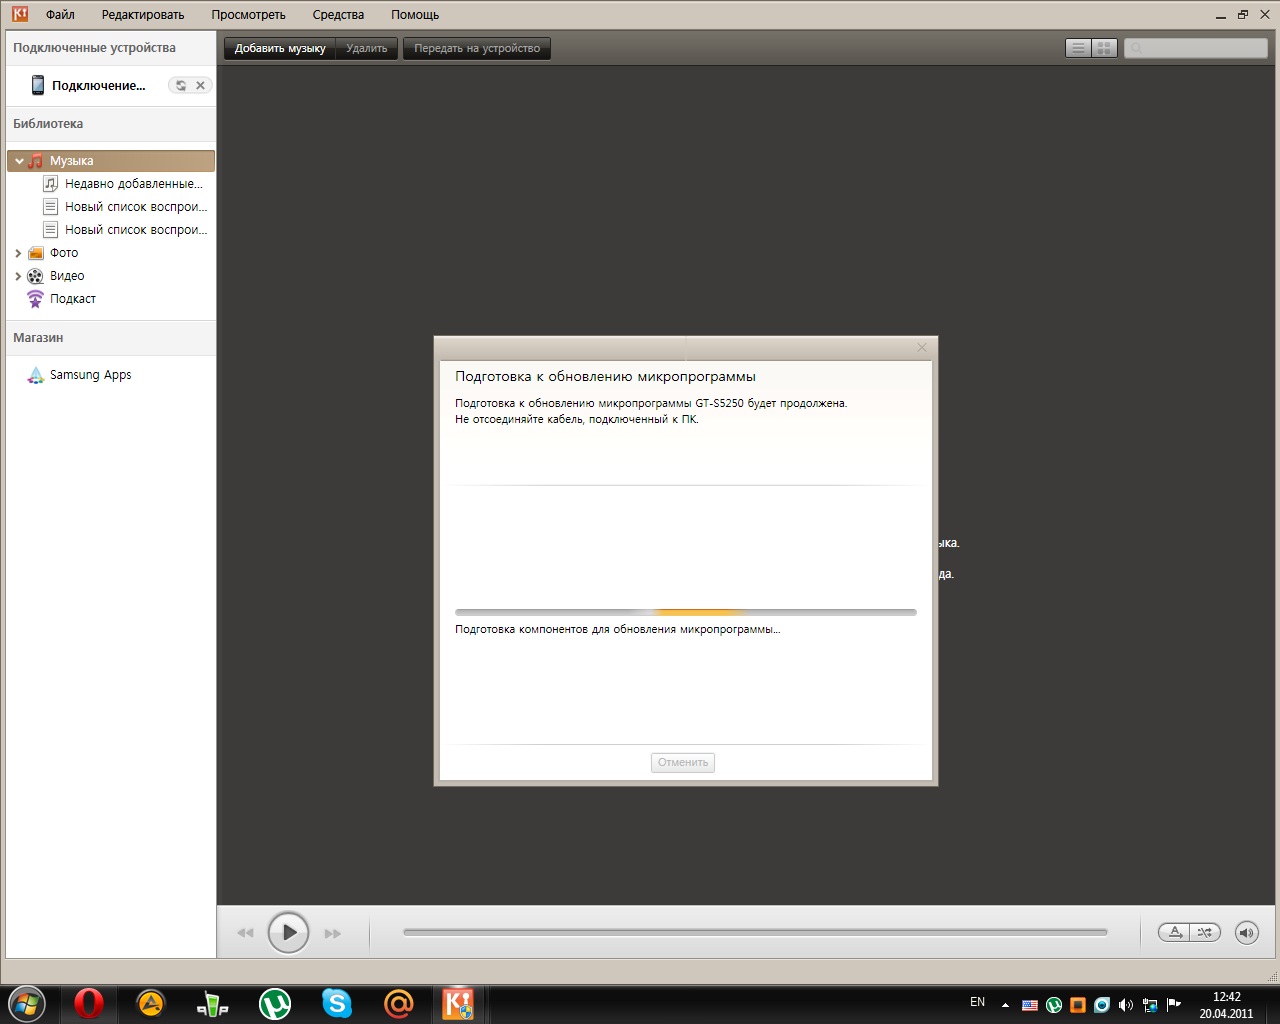Open the Просмотреть menu
1280x1024 pixels.
tap(248, 15)
